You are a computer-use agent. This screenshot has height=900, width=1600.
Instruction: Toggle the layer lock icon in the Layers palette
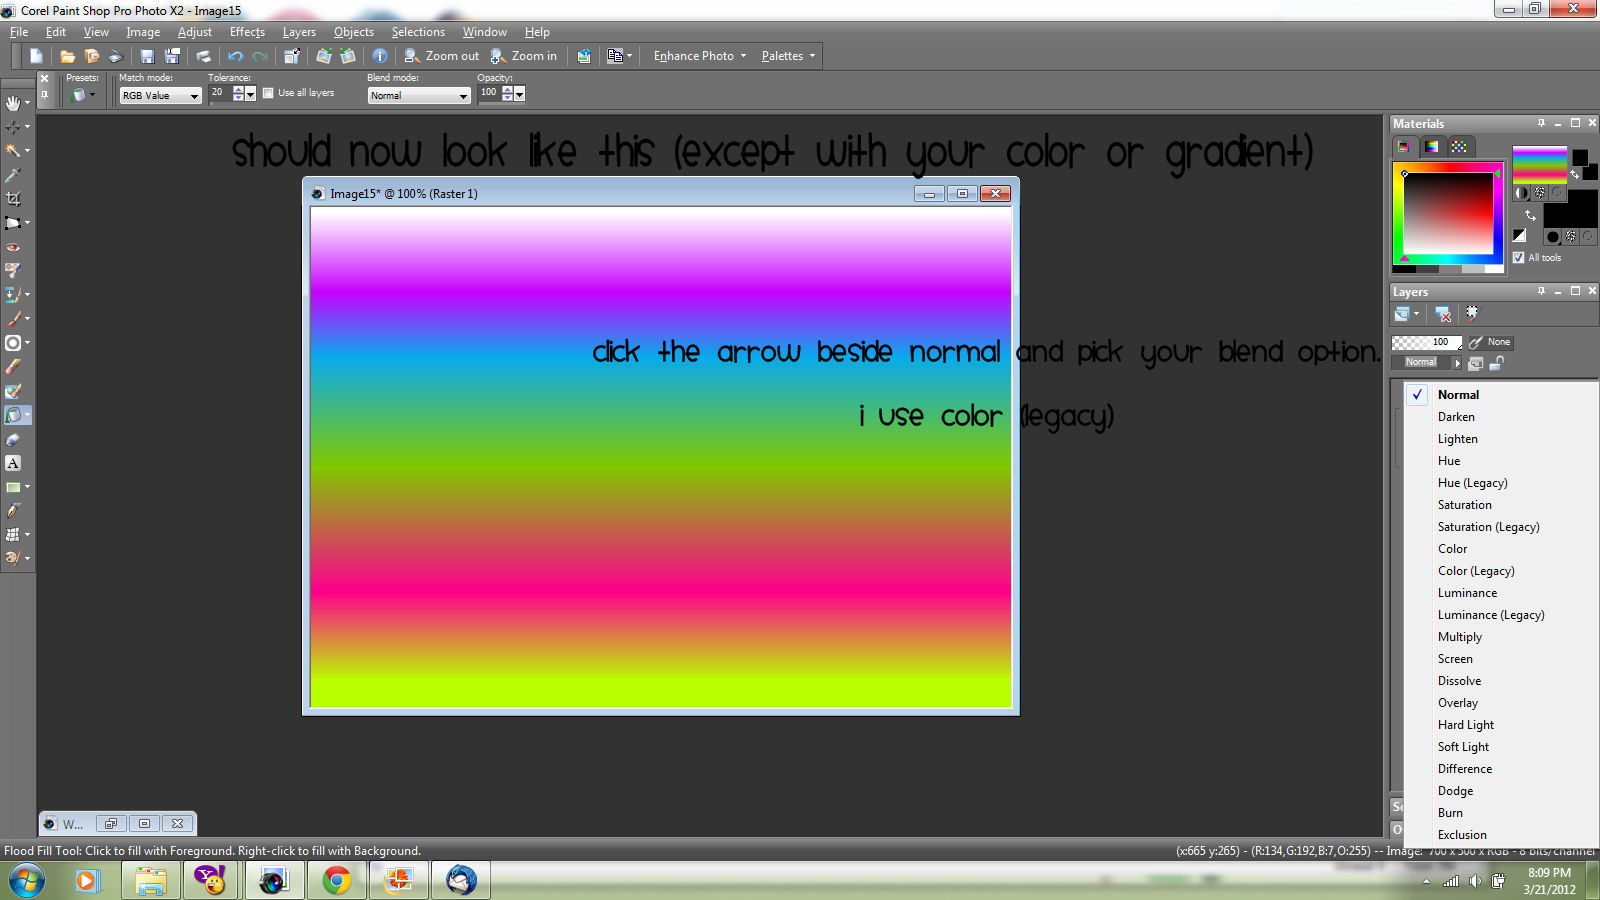point(1497,363)
